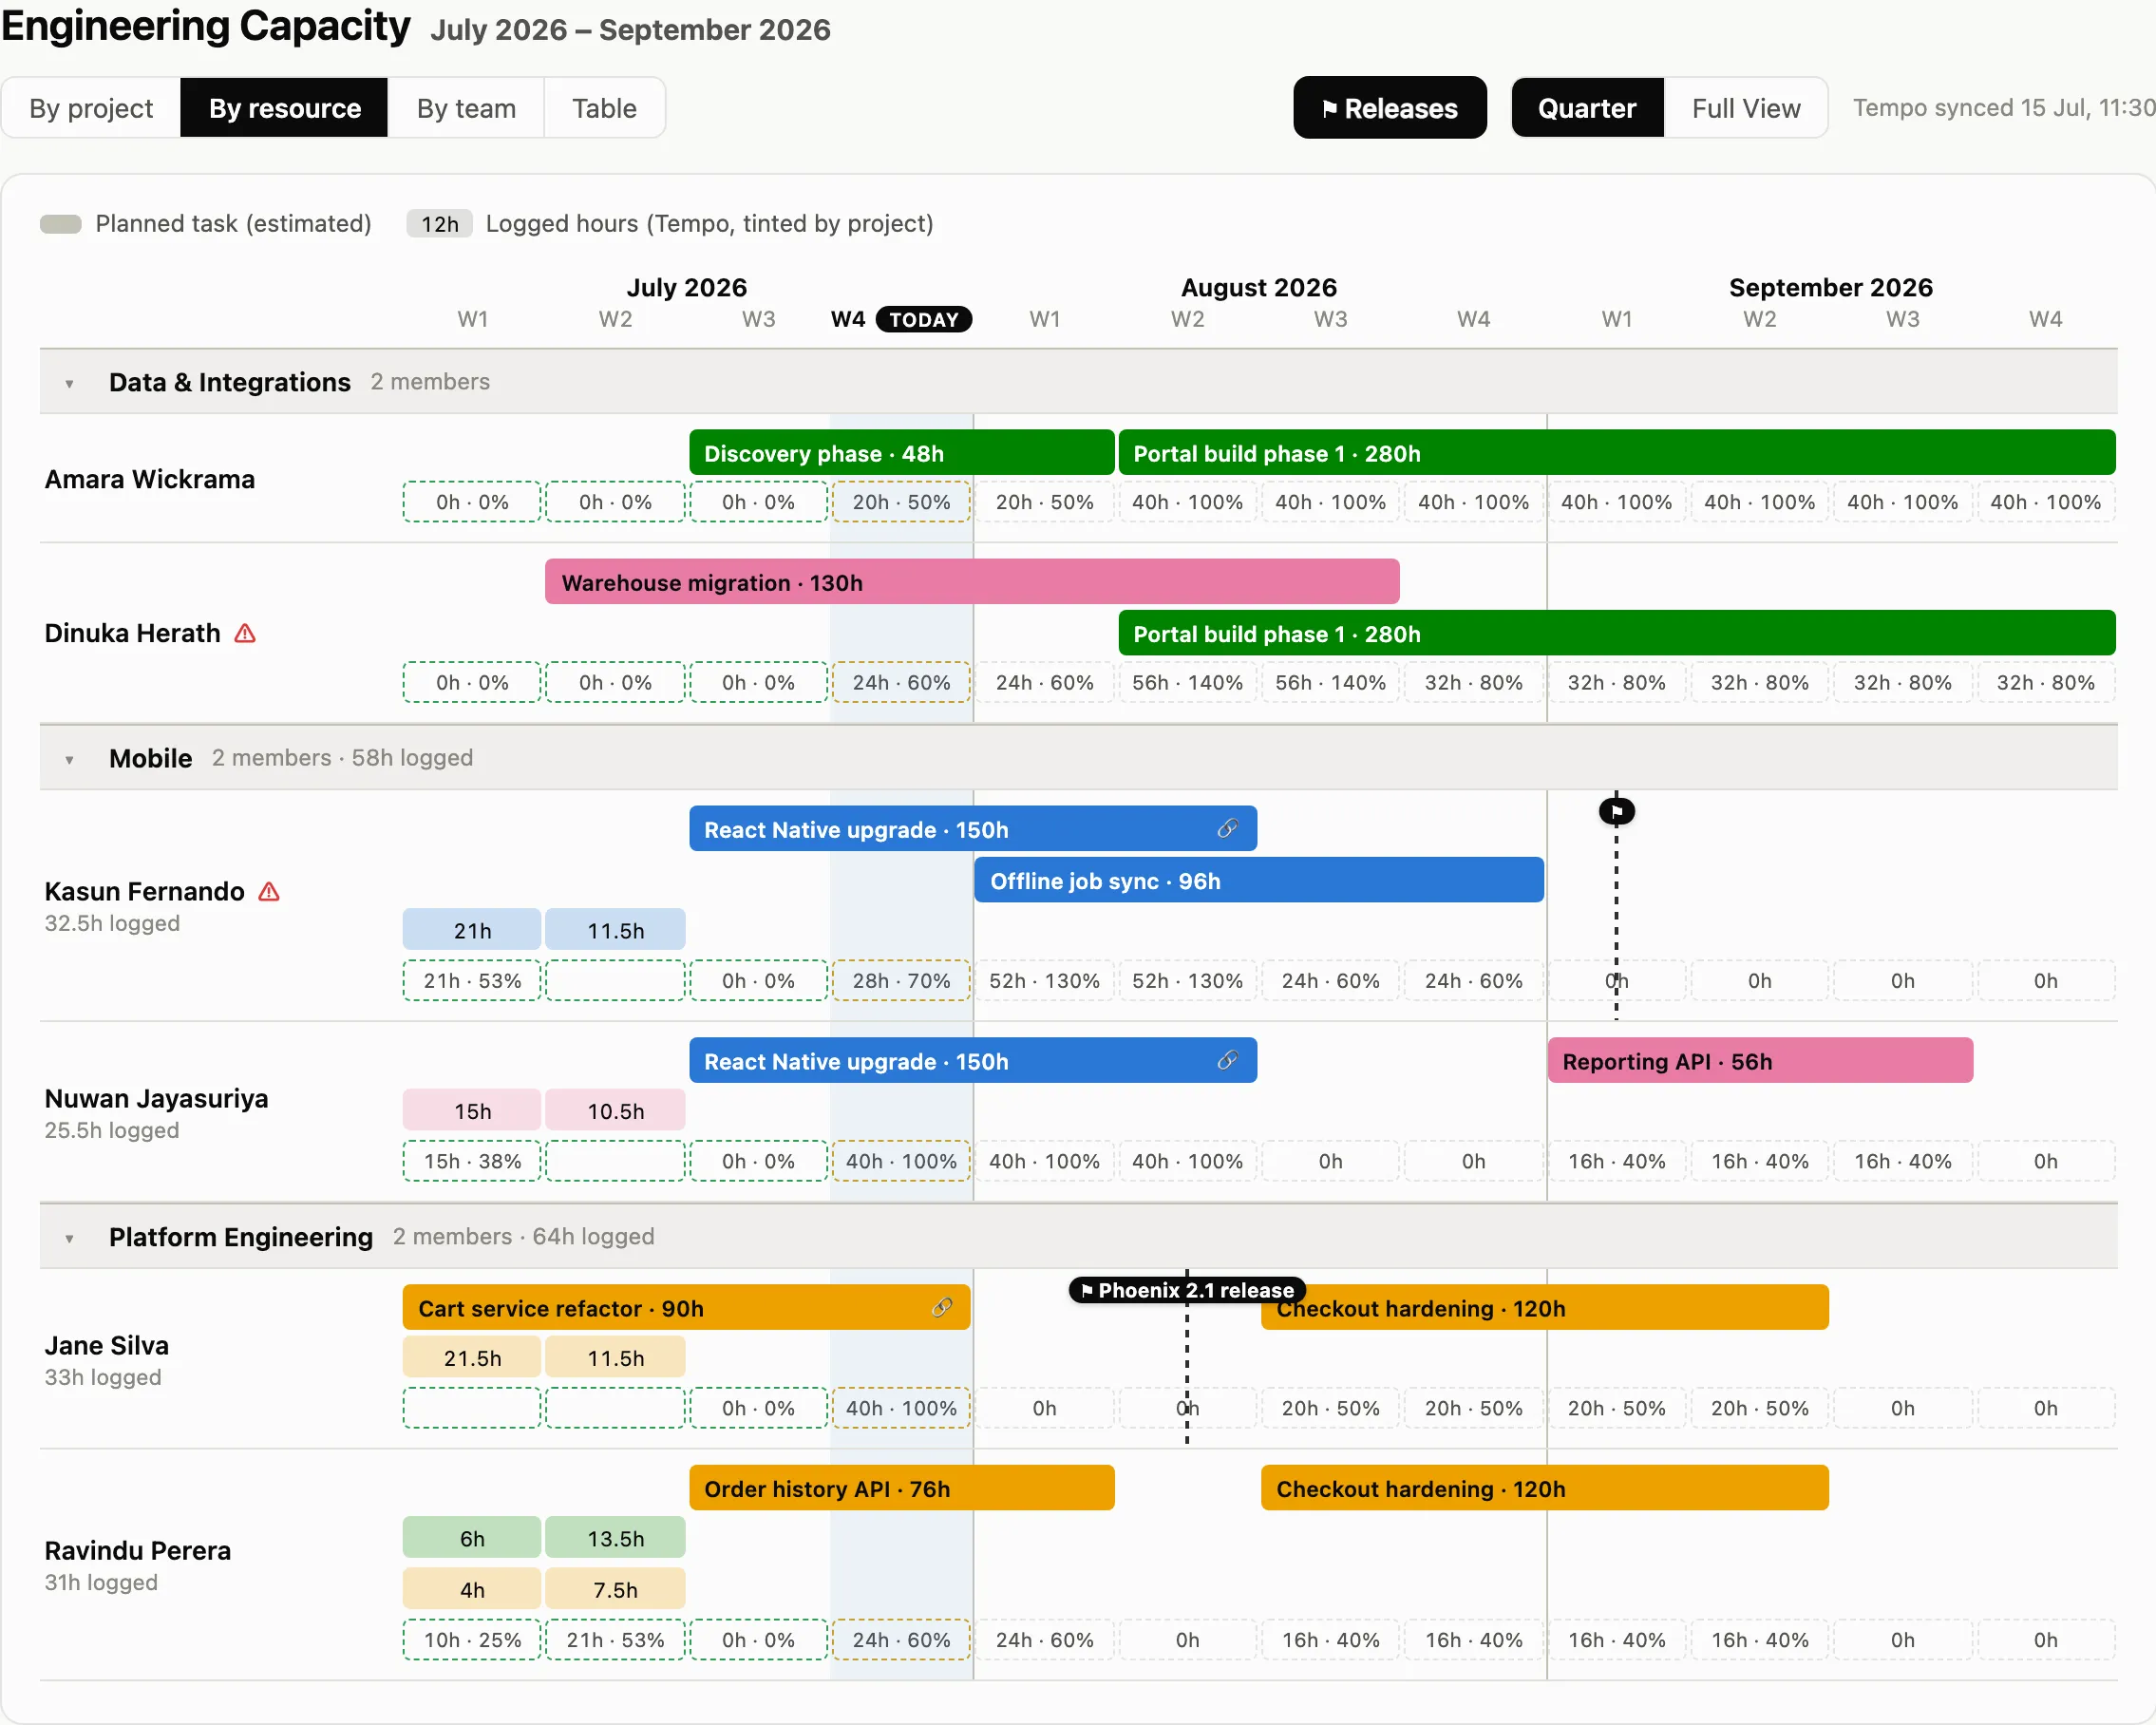
Task: Click the Phoenix 2.1 release flag label
Action: pos(1187,1290)
